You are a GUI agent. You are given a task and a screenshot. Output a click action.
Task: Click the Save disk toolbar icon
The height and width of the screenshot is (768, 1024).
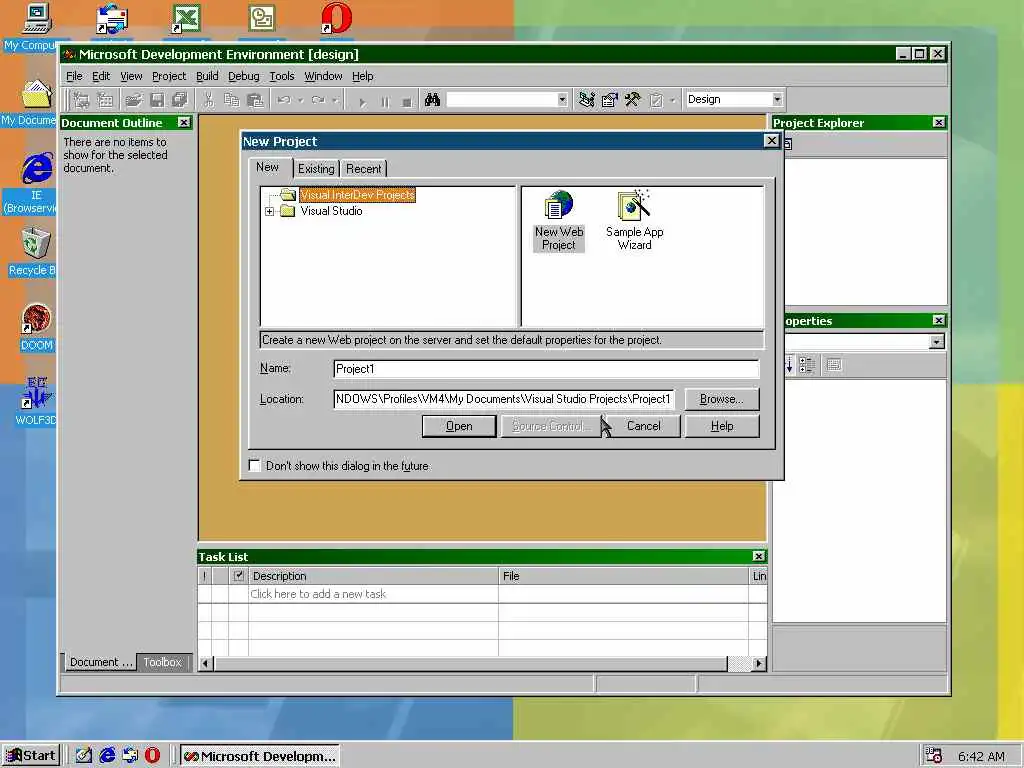(157, 100)
